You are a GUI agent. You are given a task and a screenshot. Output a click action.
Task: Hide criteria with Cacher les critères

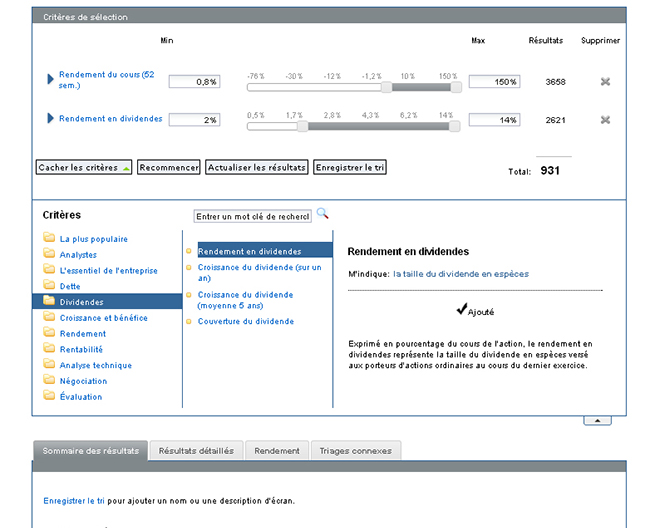[x=84, y=167]
